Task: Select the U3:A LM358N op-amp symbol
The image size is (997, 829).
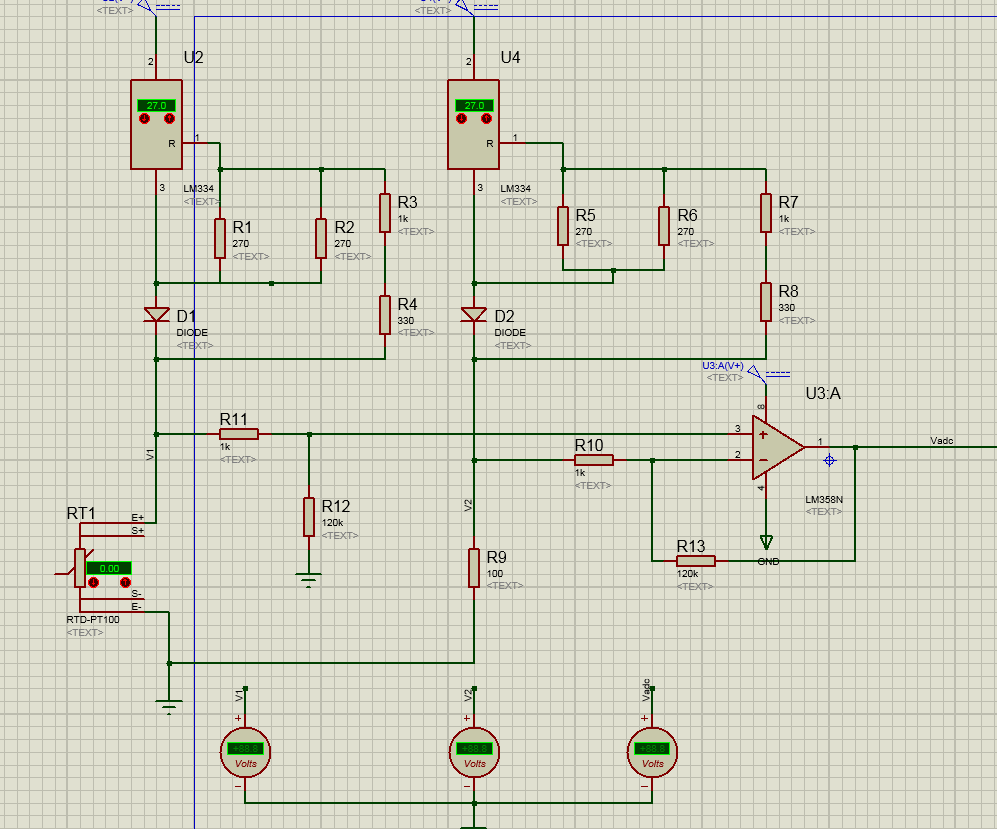Action: click(x=778, y=447)
